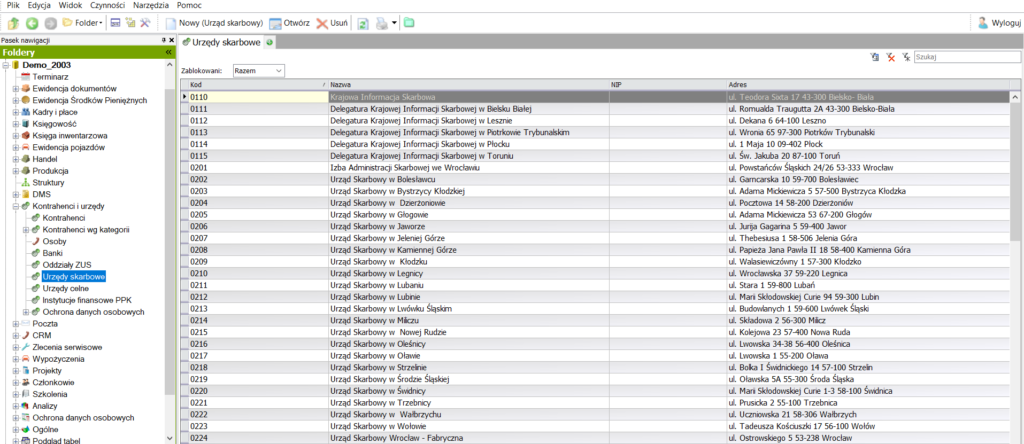1024x444 pixels.
Task: Refresh the list with green arrows icon
Action: [x=363, y=23]
